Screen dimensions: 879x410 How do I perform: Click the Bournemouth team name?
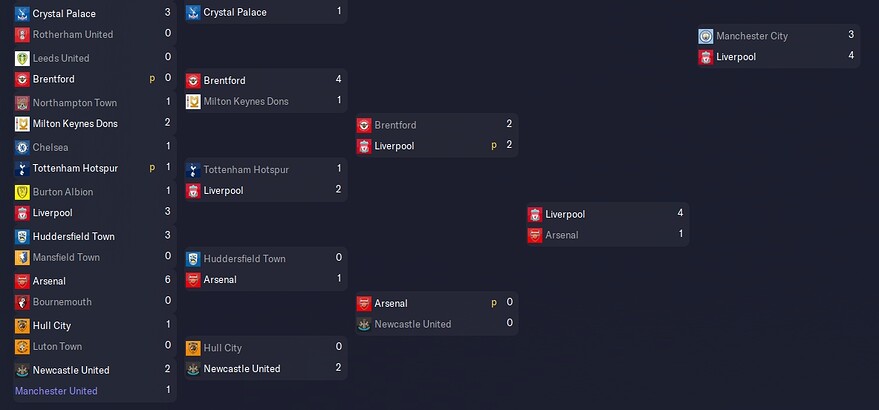point(62,302)
